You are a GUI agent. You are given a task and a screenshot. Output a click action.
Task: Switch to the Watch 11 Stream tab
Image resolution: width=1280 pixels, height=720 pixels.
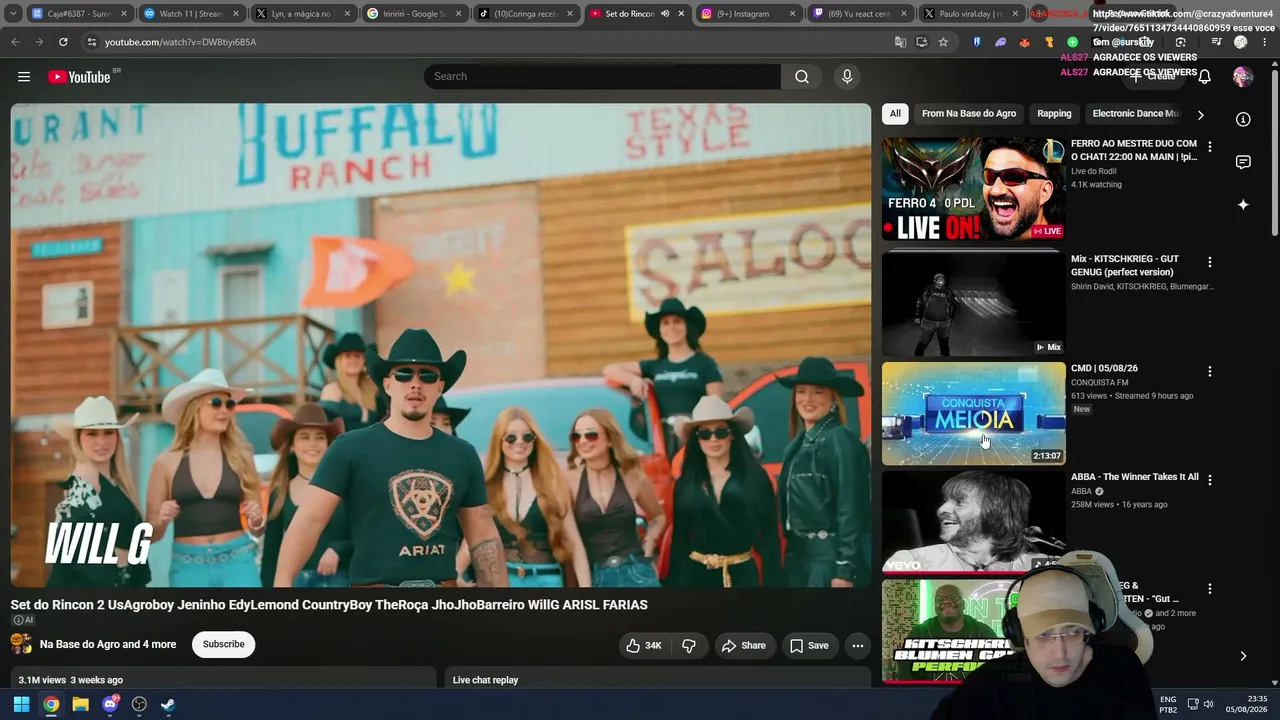(184, 14)
